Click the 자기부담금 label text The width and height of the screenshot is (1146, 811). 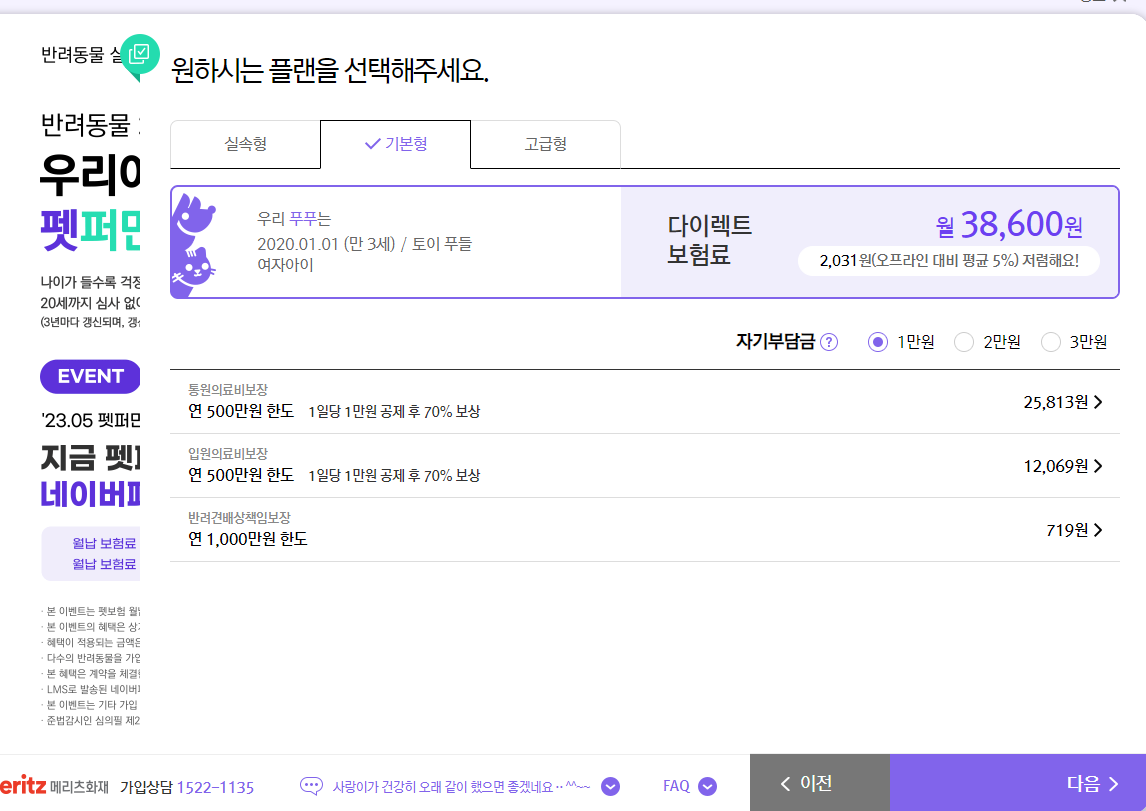(x=775, y=342)
